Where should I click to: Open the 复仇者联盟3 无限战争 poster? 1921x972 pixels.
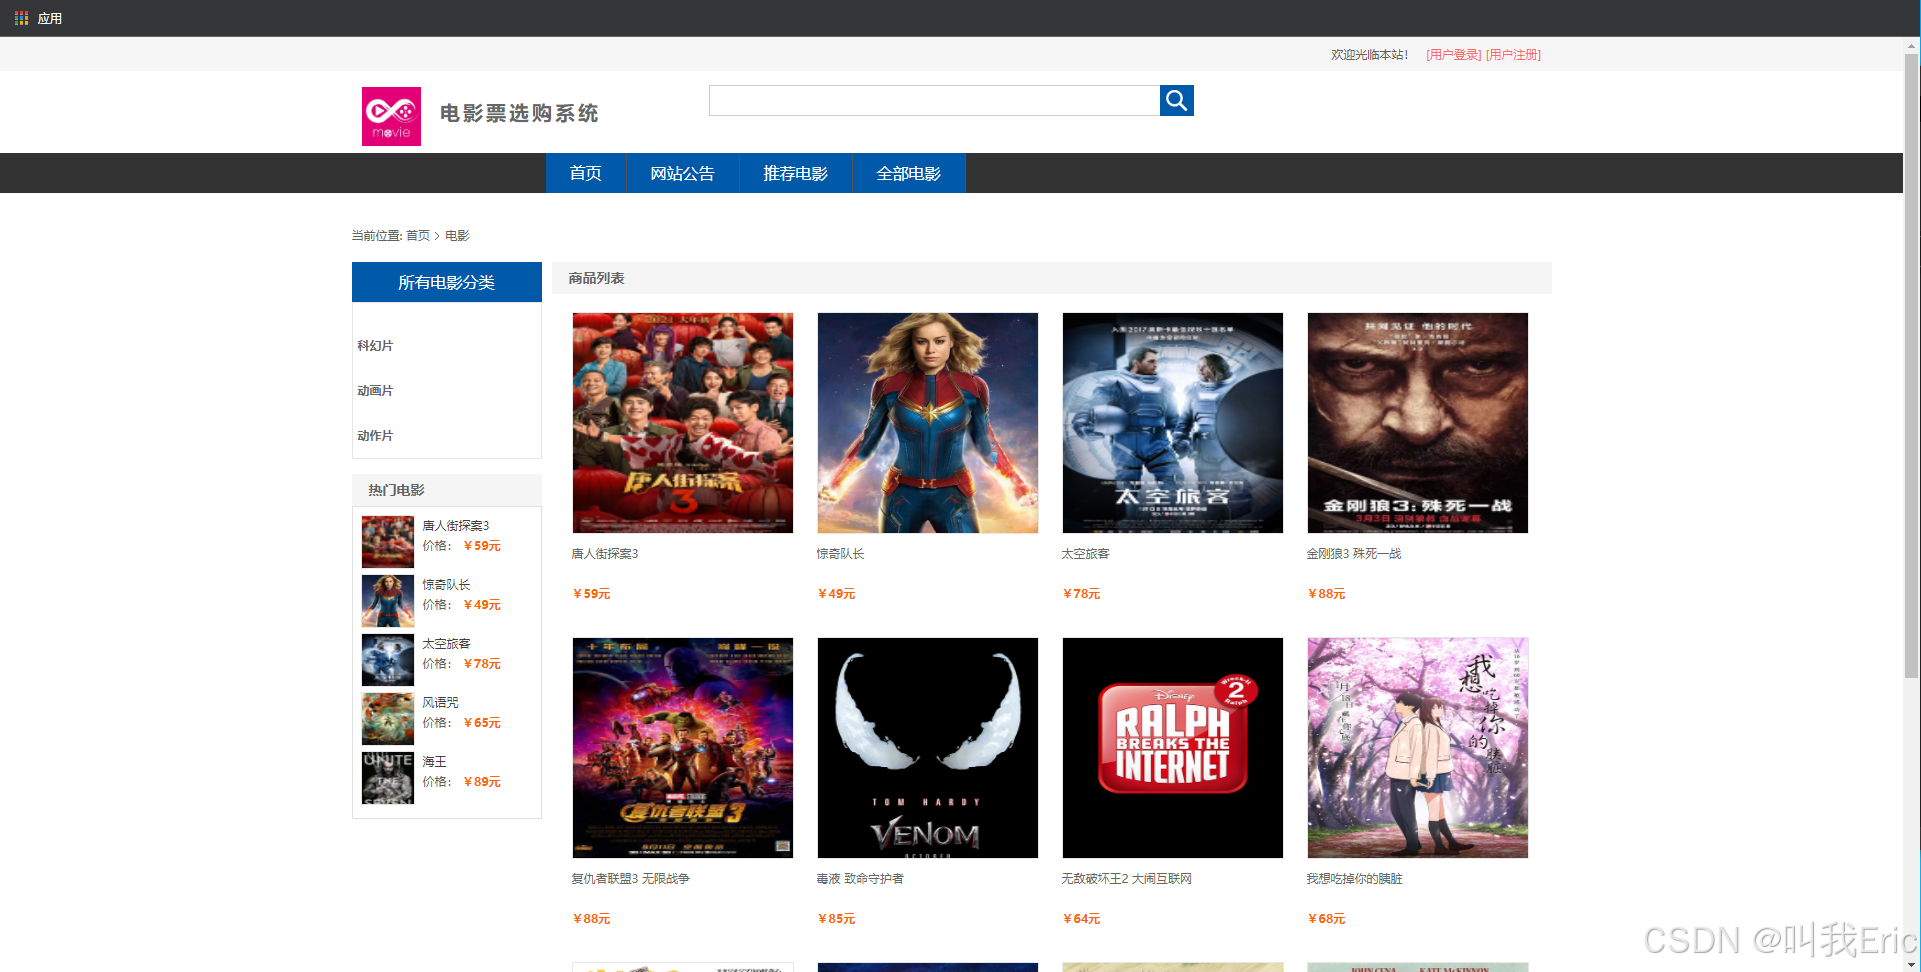click(683, 748)
